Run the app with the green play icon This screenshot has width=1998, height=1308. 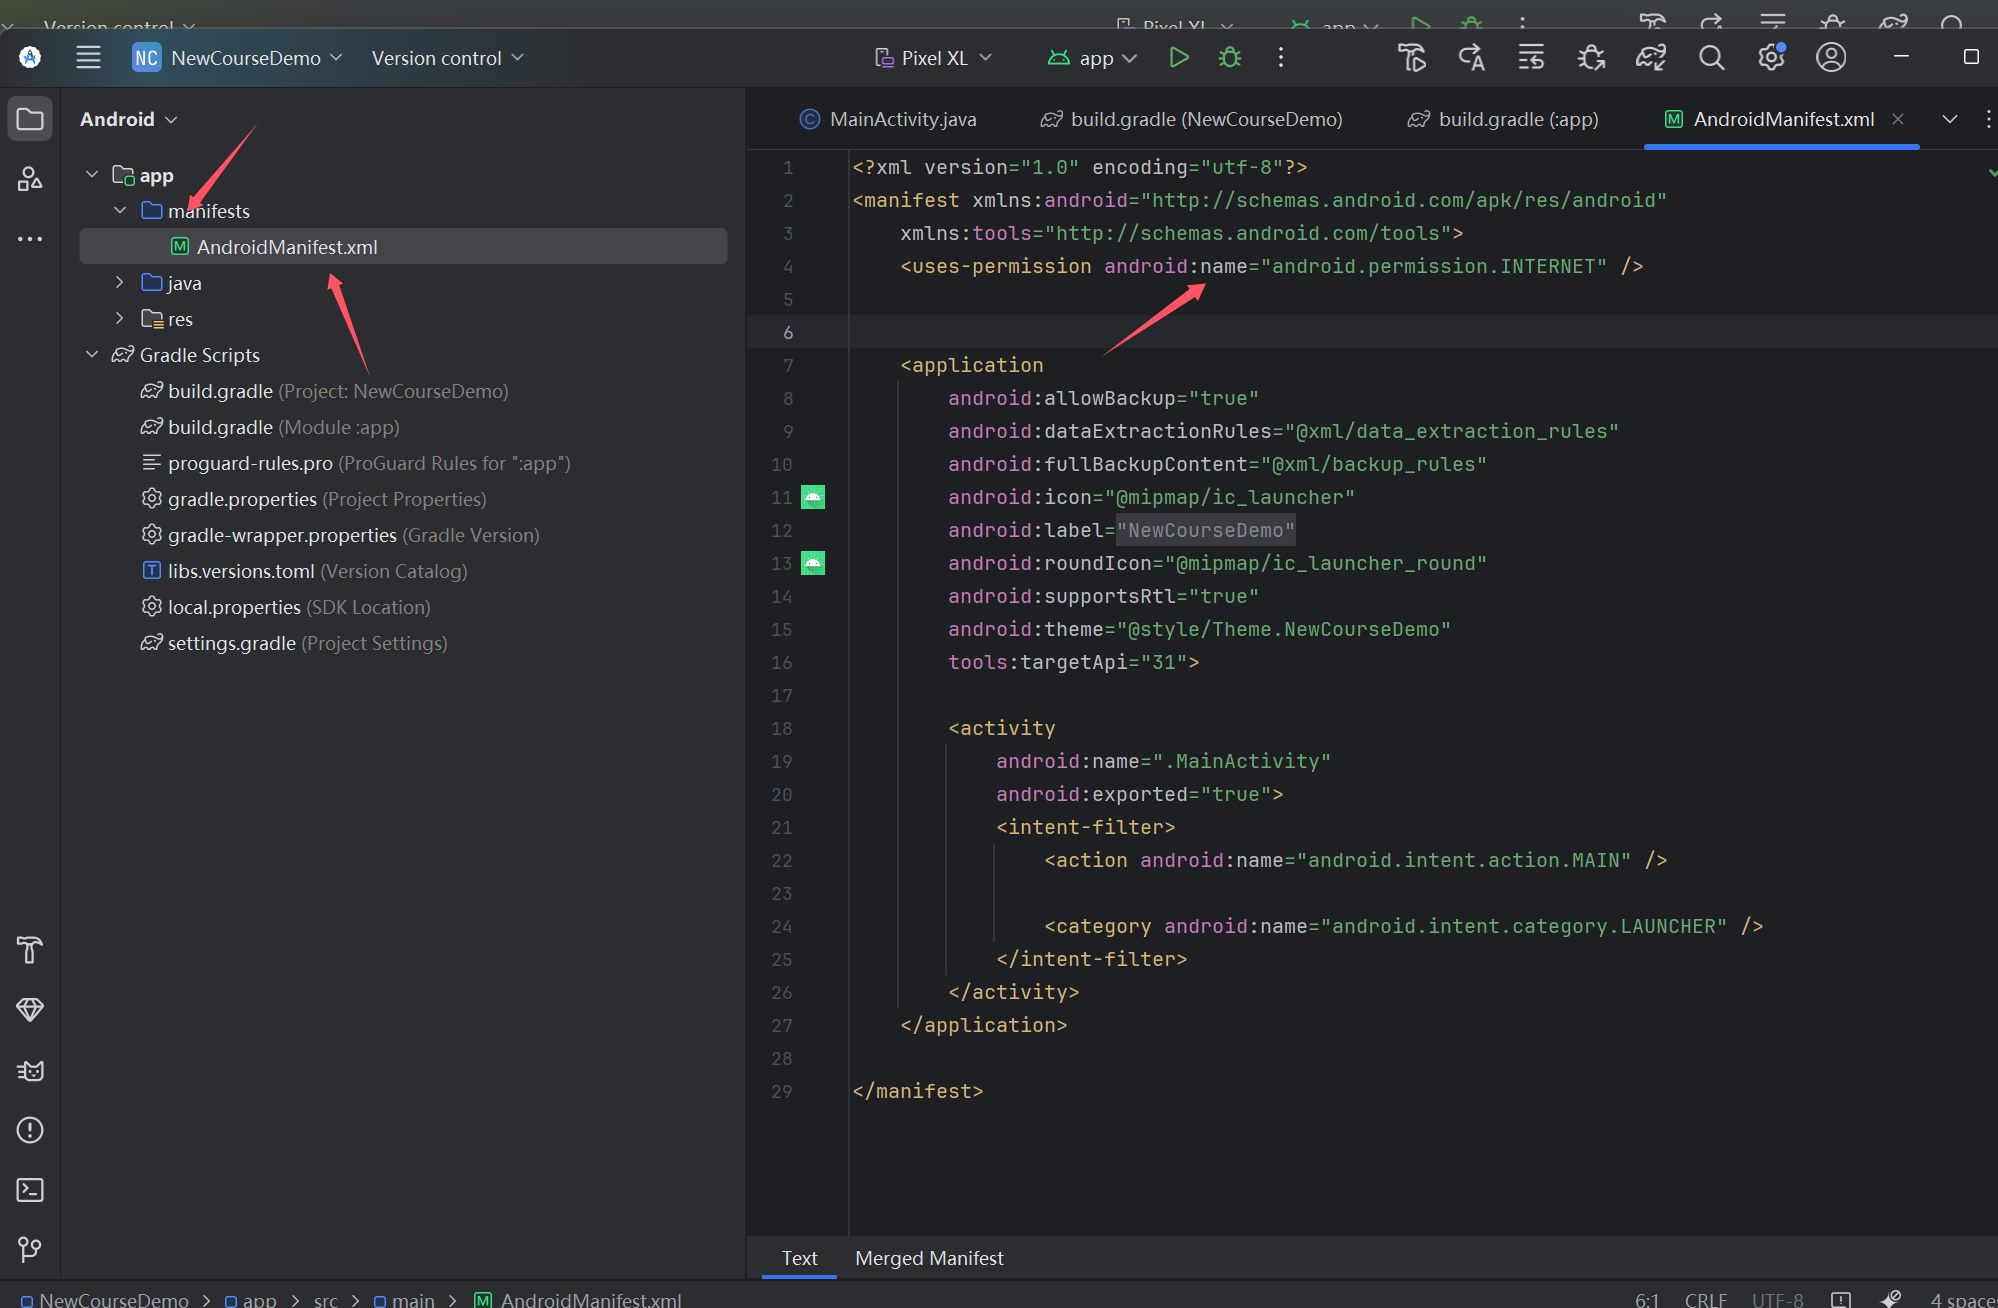(x=1179, y=58)
